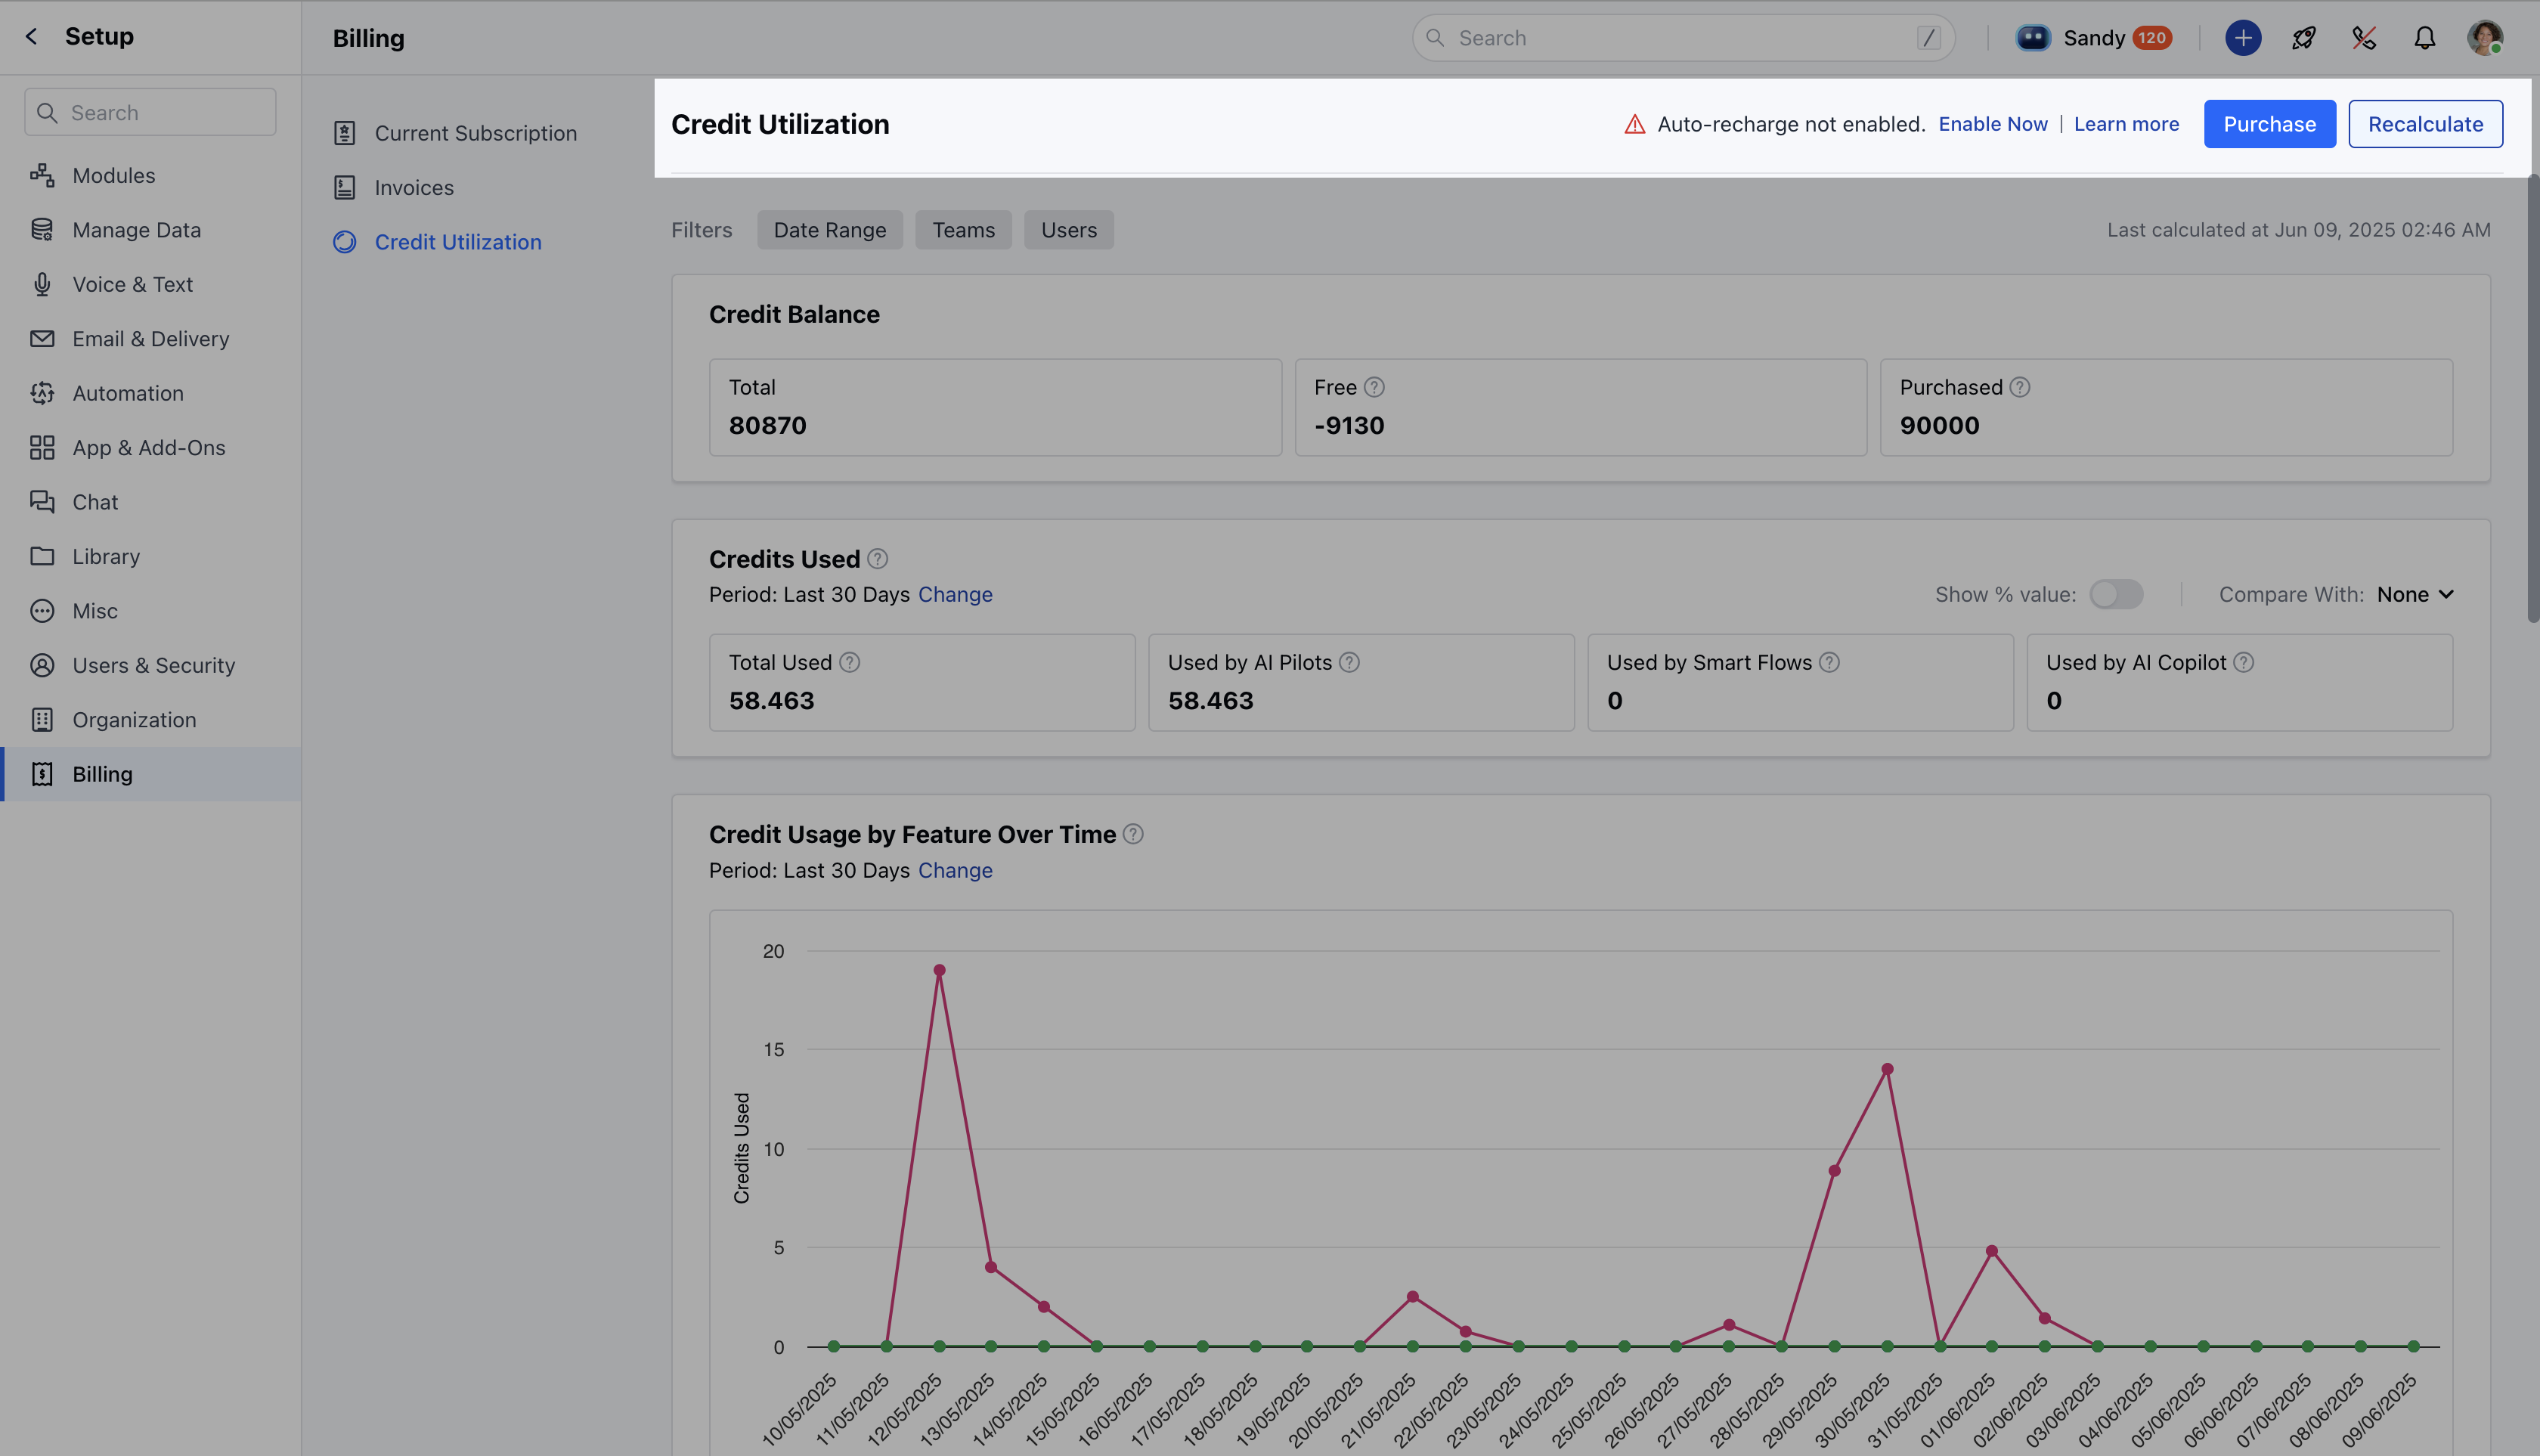The height and width of the screenshot is (1456, 2540).
Task: Open the Users filter
Action: point(1069,230)
